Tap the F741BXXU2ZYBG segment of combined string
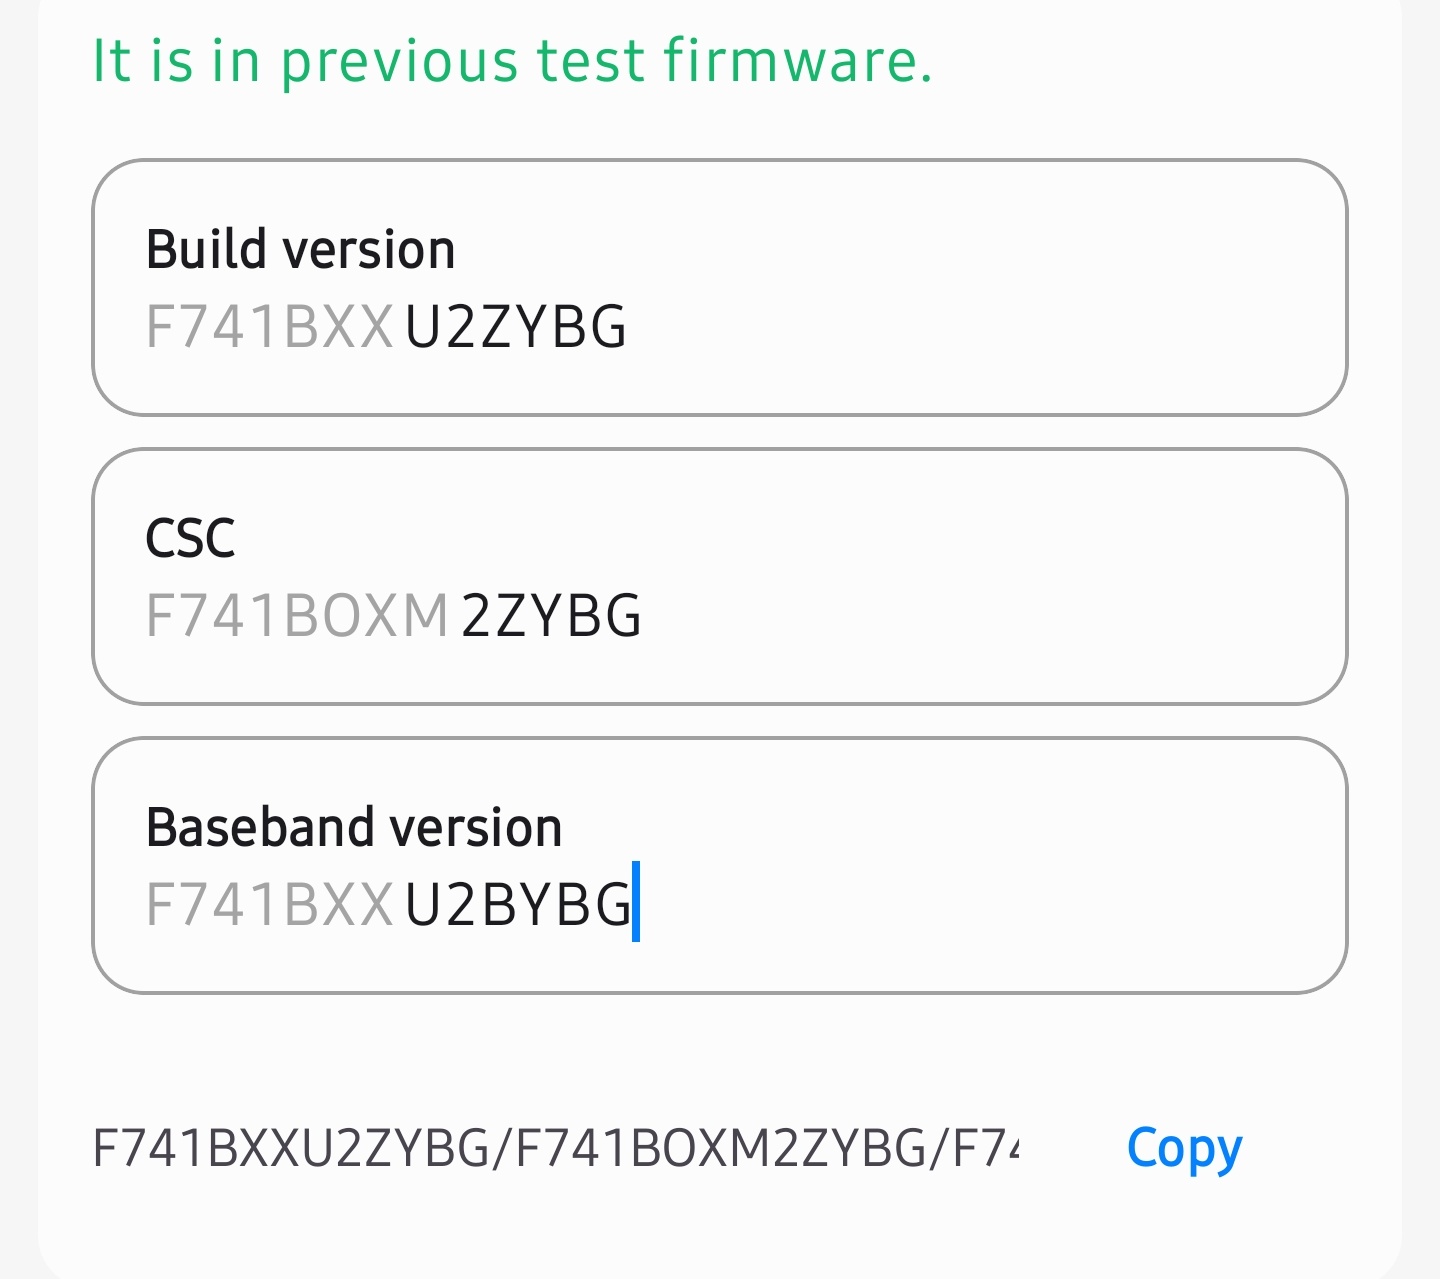Screen dimensions: 1440x1279 (290, 1148)
